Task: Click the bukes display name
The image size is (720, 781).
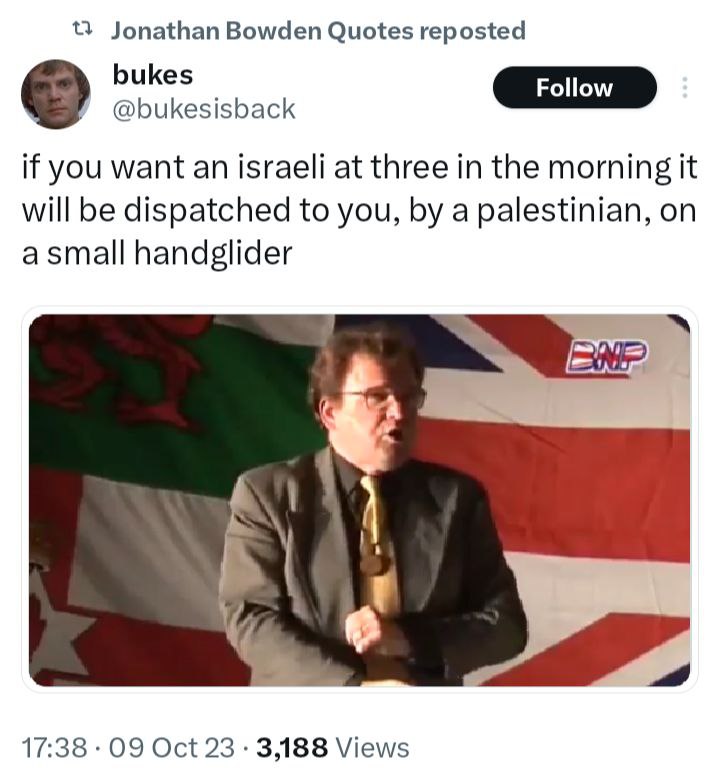Action: pyautogui.click(x=152, y=75)
